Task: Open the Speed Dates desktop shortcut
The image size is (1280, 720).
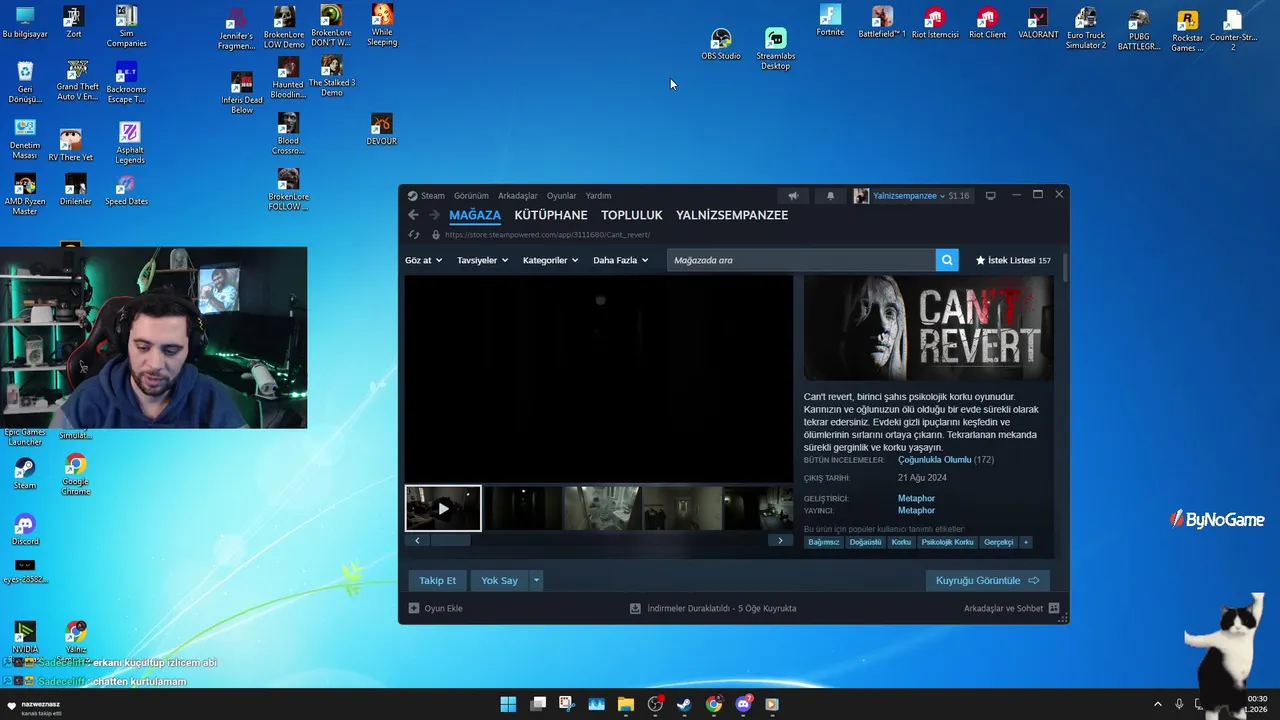Action: 126,190
